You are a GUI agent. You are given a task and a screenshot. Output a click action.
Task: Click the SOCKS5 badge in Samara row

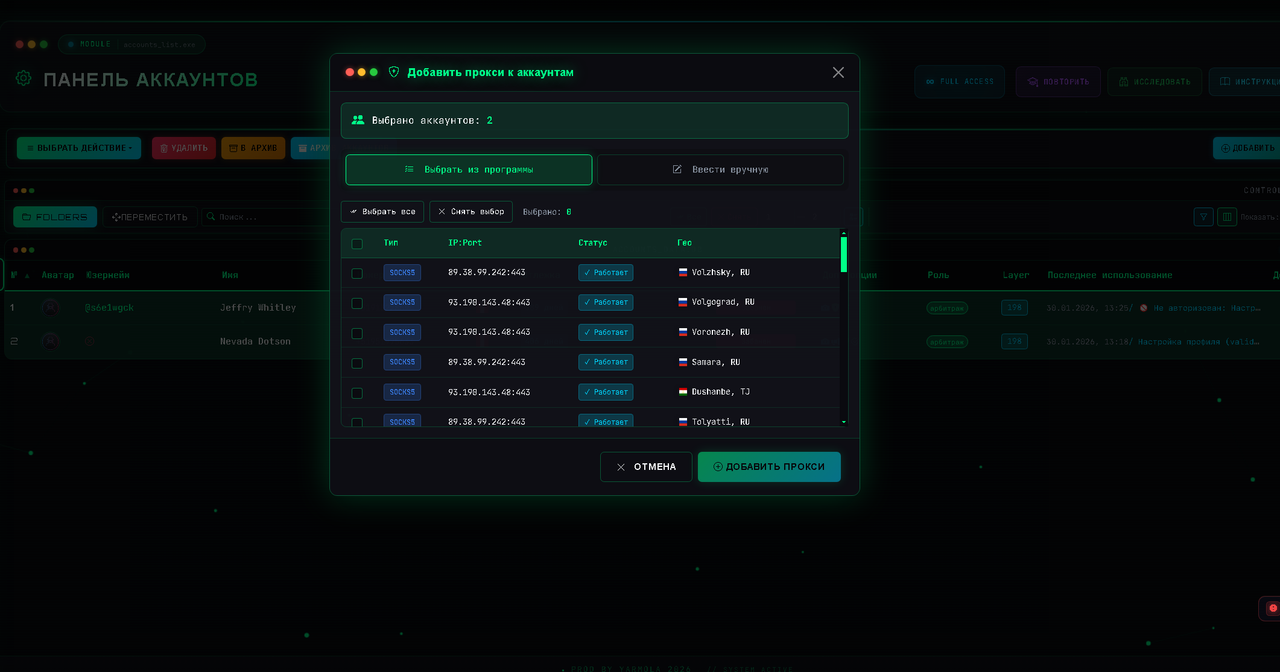coord(402,362)
